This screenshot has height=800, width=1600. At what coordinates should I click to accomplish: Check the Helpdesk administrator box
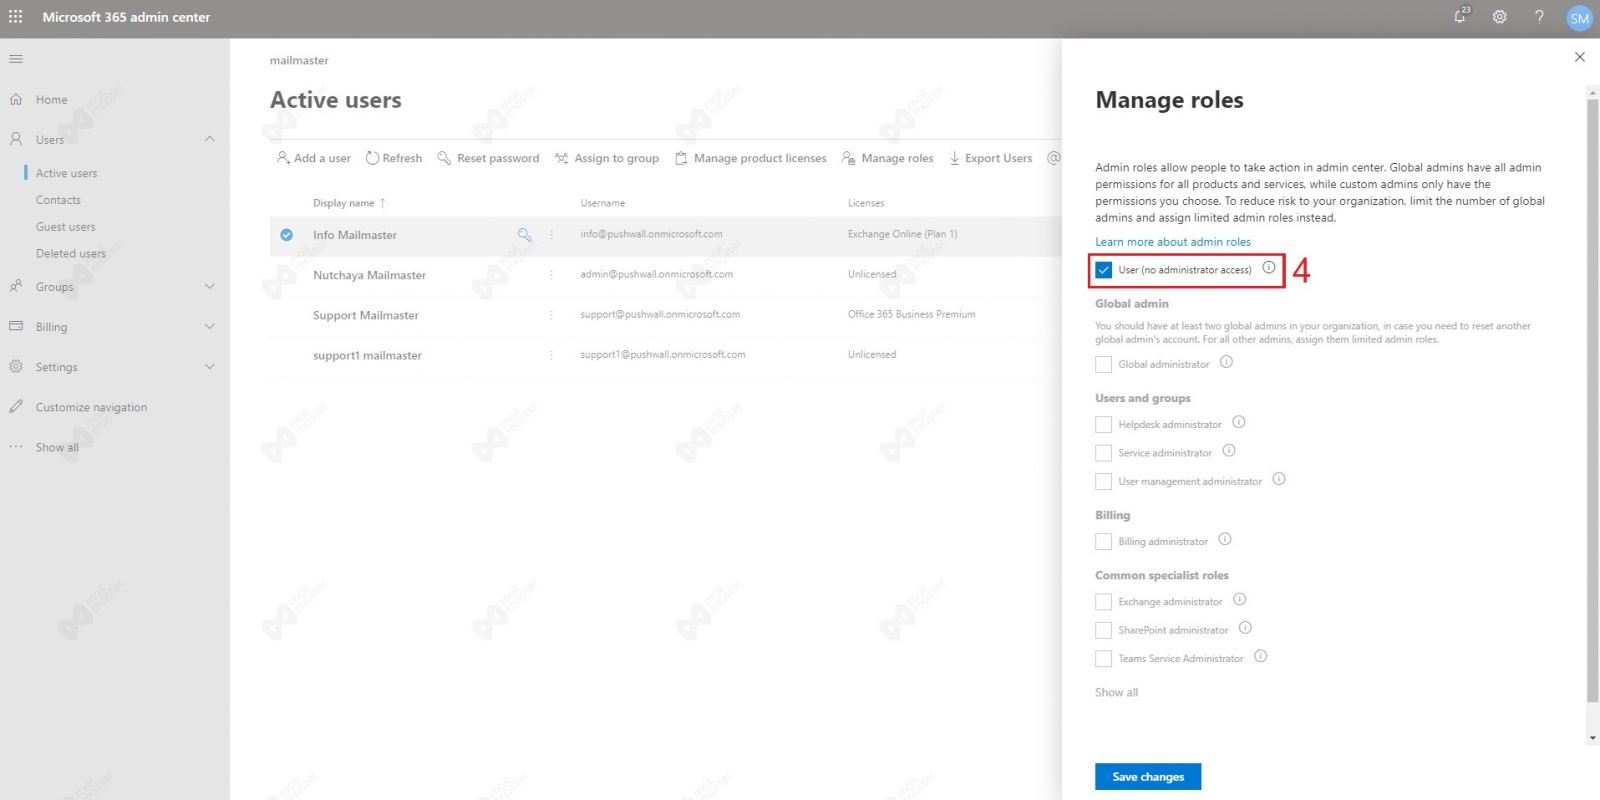tap(1104, 425)
